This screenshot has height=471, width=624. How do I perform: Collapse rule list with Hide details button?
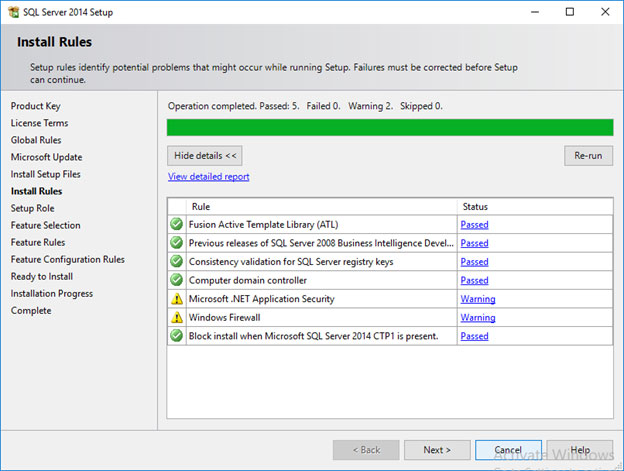click(205, 156)
